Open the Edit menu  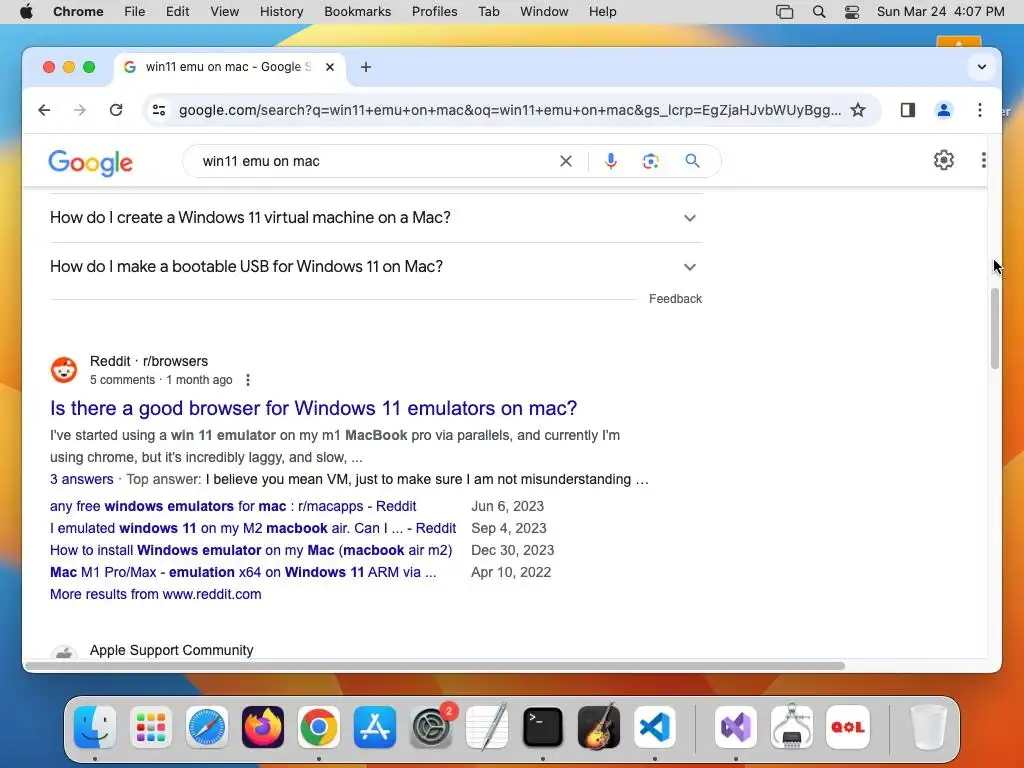click(x=177, y=12)
